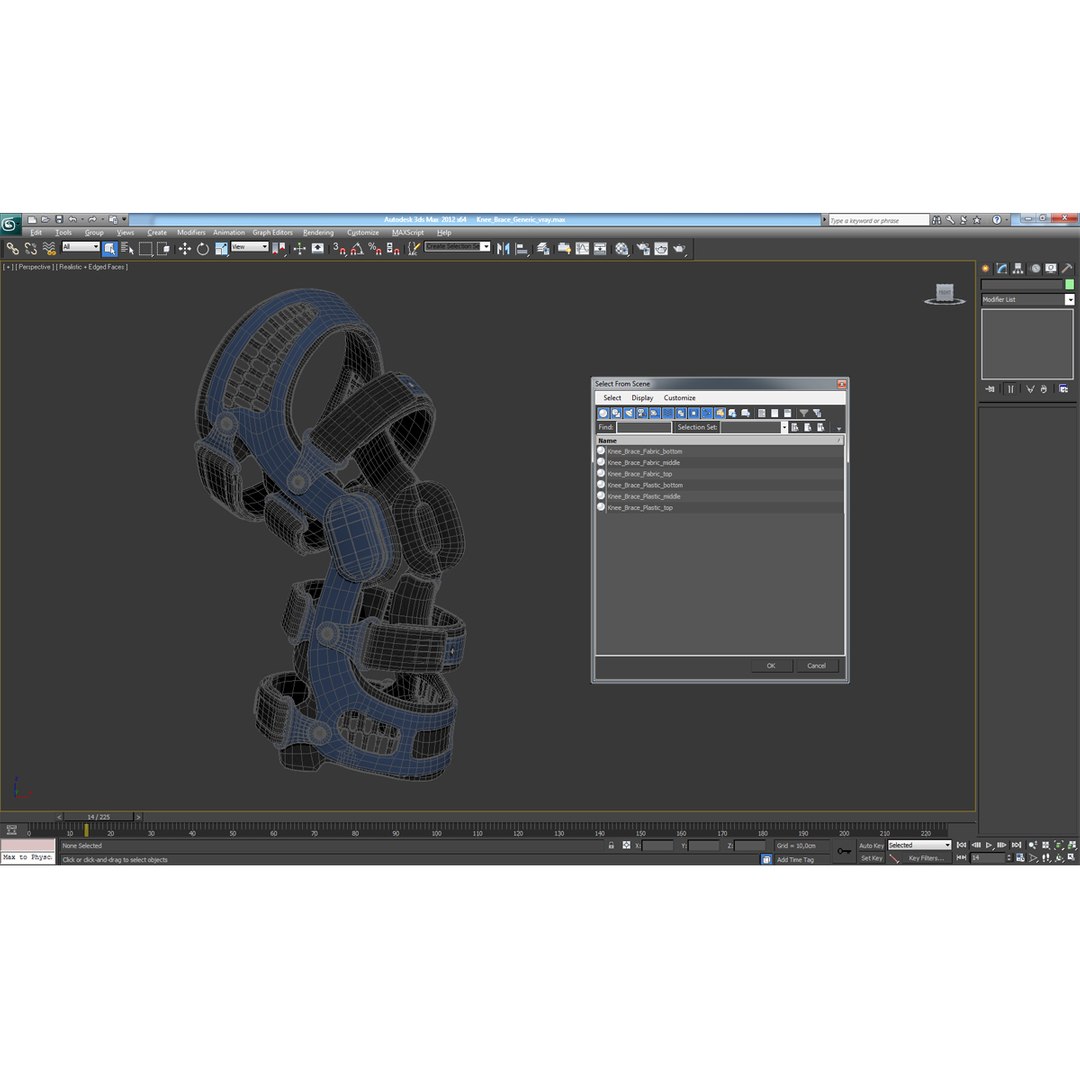Toggle Display Geometry filter in Select From Scene
1080x1080 pixels.
pyautogui.click(x=603, y=413)
